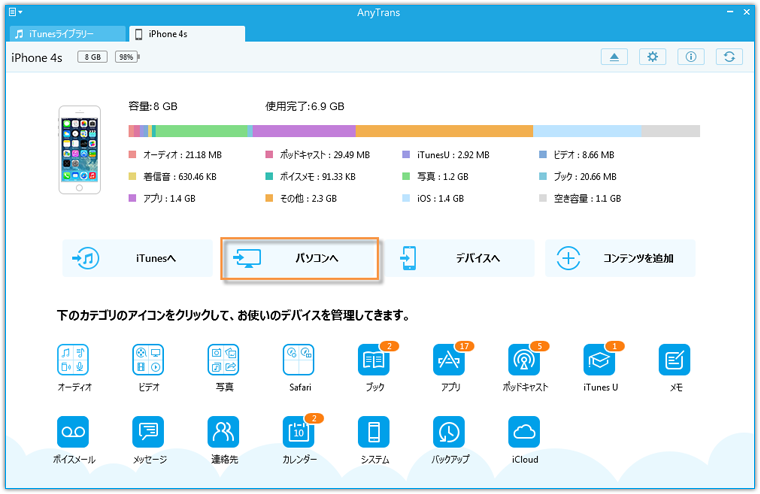Viewport: 760px width, 494px height.
Task: Open settings via the gear icon
Action: pyautogui.click(x=652, y=57)
